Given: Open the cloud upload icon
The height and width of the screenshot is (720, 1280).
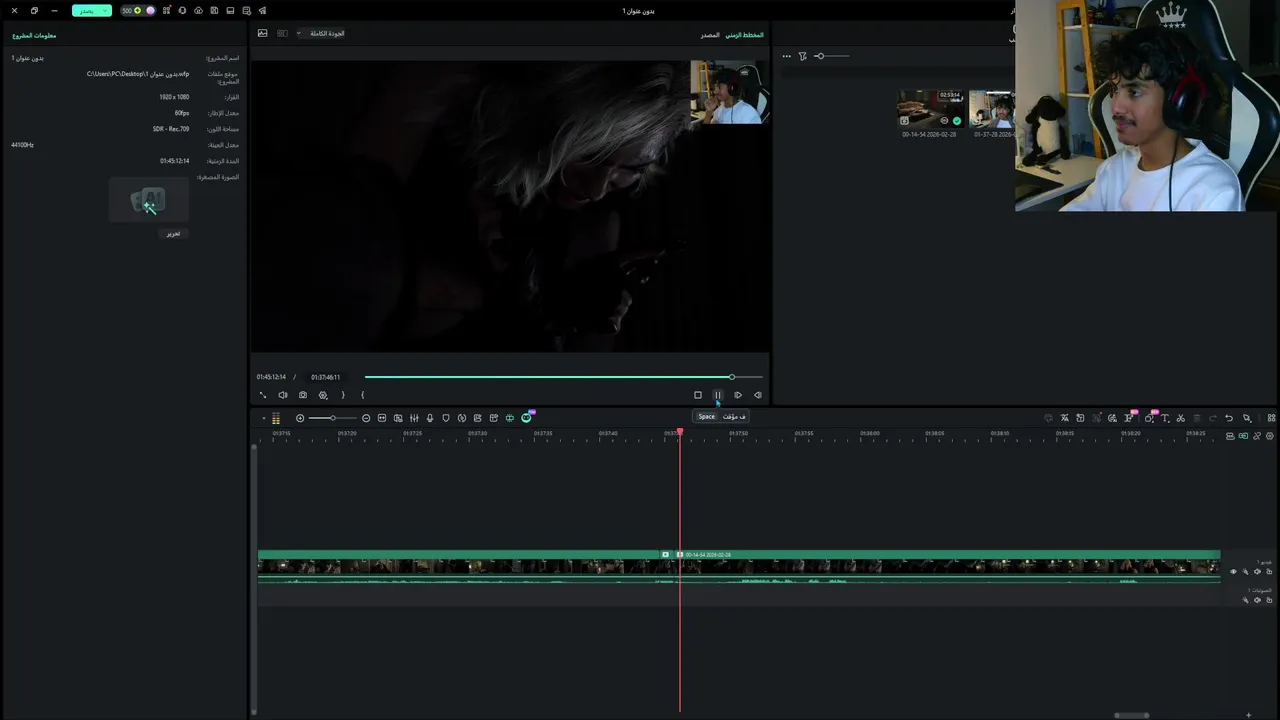Looking at the screenshot, I should click(x=198, y=10).
